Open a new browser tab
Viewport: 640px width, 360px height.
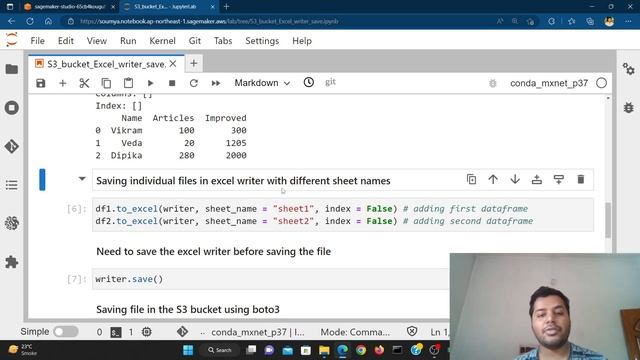pos(227,7)
